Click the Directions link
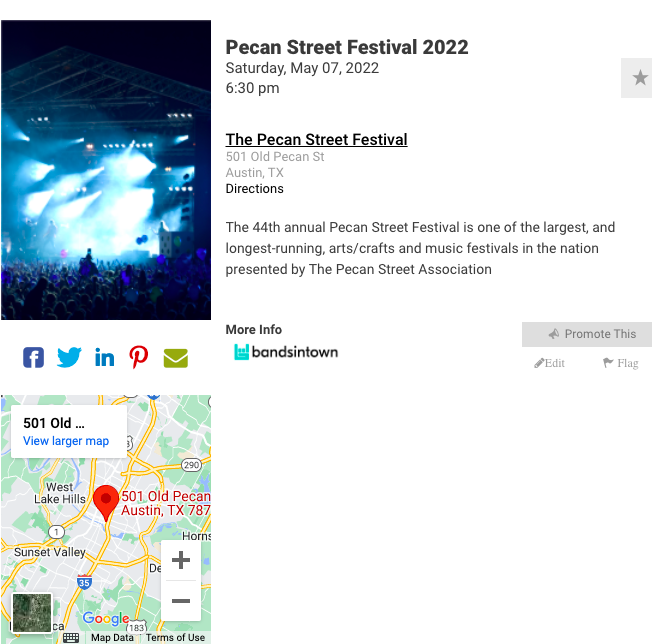Viewport: 652px width, 644px height. coord(254,189)
